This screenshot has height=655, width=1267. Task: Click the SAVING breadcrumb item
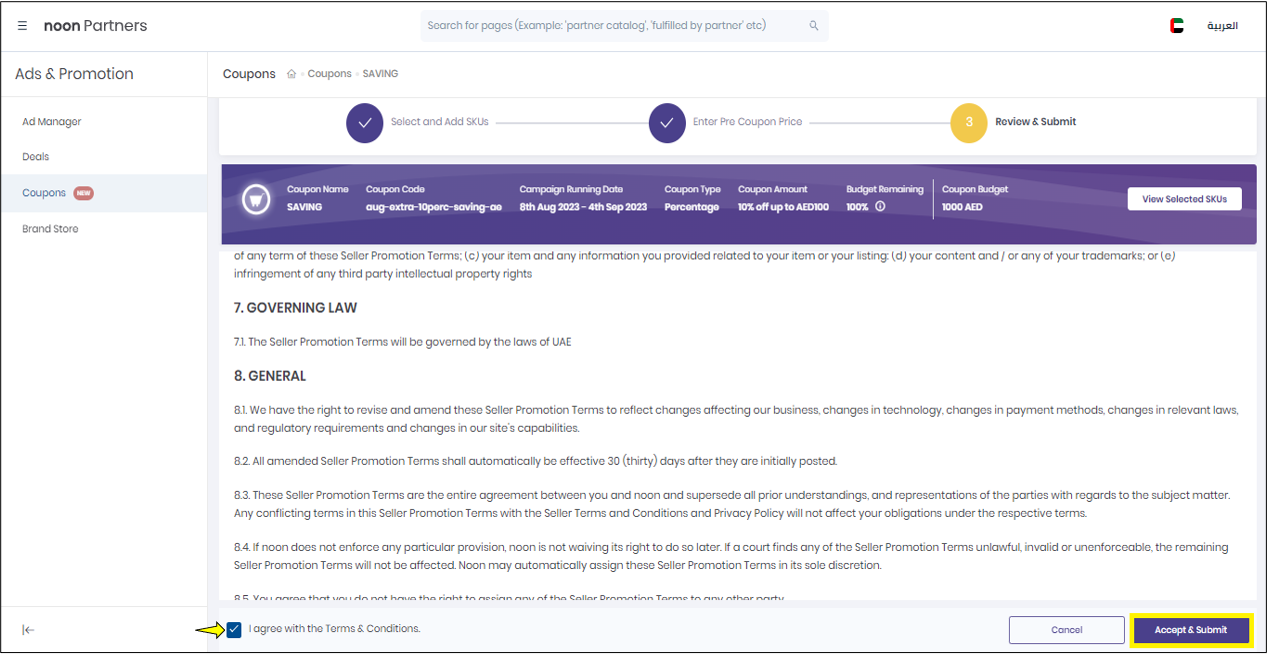tap(380, 74)
